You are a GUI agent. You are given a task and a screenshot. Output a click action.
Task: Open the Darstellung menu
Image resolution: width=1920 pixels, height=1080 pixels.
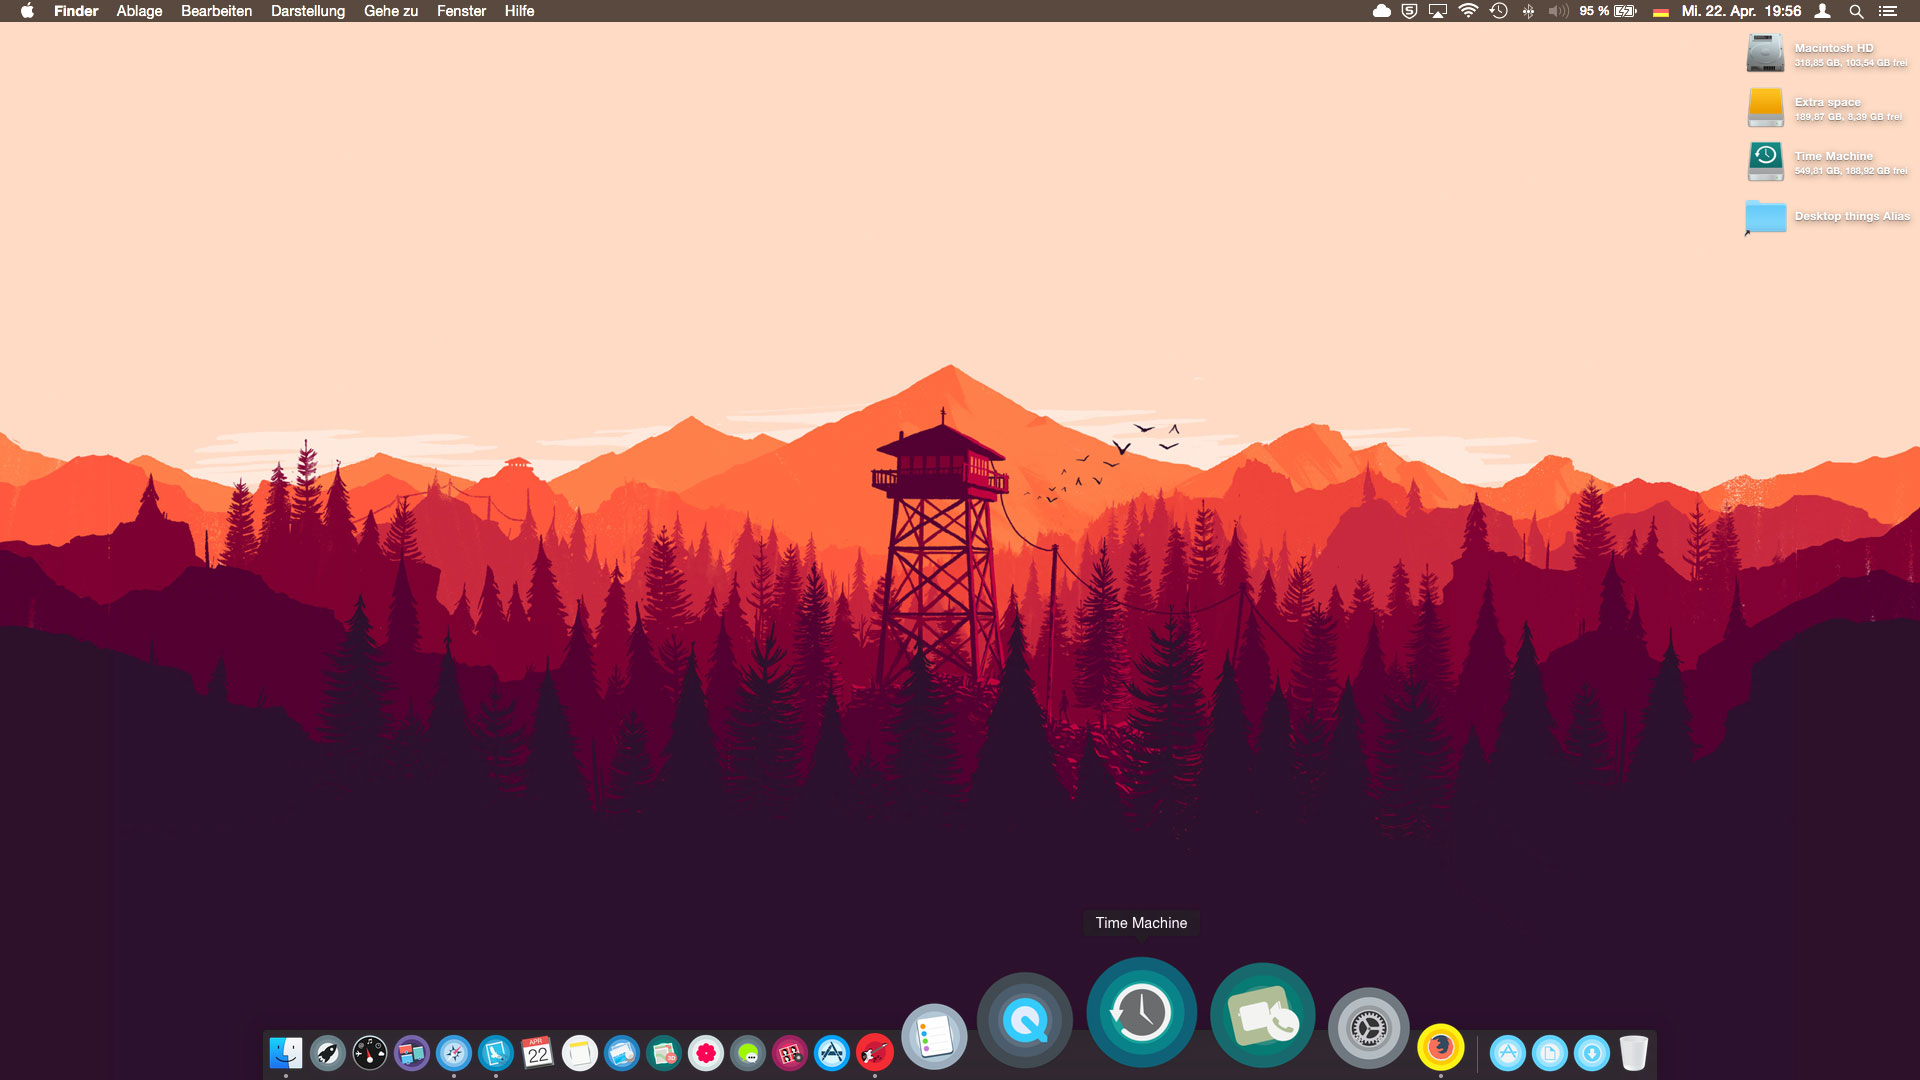click(308, 11)
